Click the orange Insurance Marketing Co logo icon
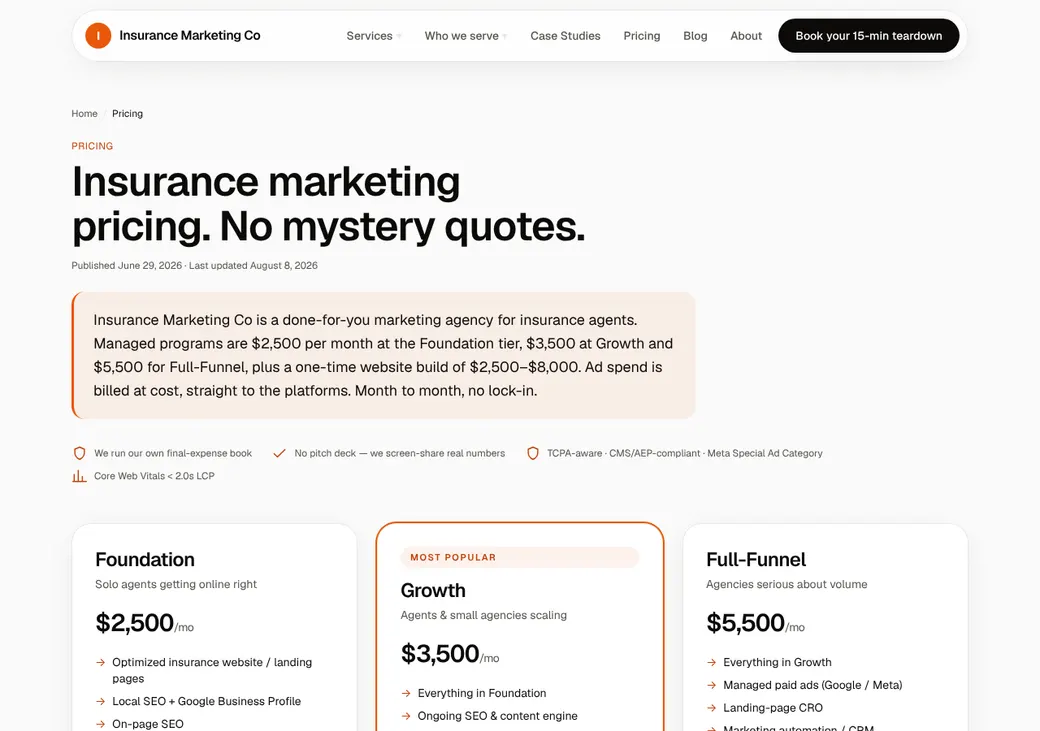Viewport: 1040px width, 731px height. (98, 36)
